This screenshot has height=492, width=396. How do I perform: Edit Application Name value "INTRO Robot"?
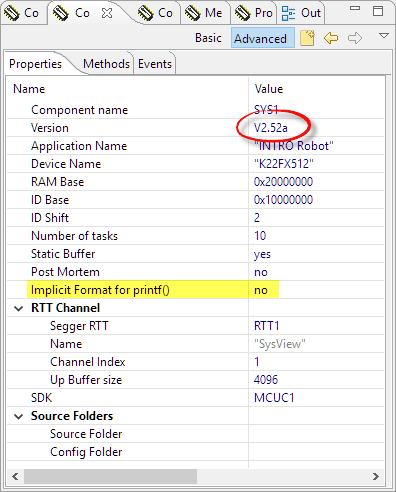(294, 146)
